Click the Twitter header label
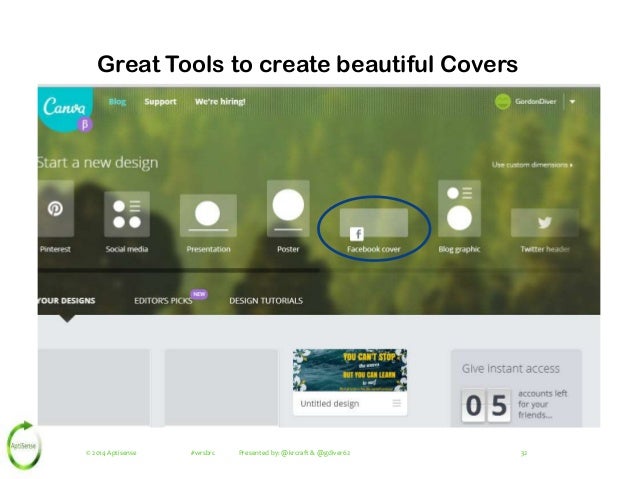The width and height of the screenshot is (638, 479). click(545, 249)
